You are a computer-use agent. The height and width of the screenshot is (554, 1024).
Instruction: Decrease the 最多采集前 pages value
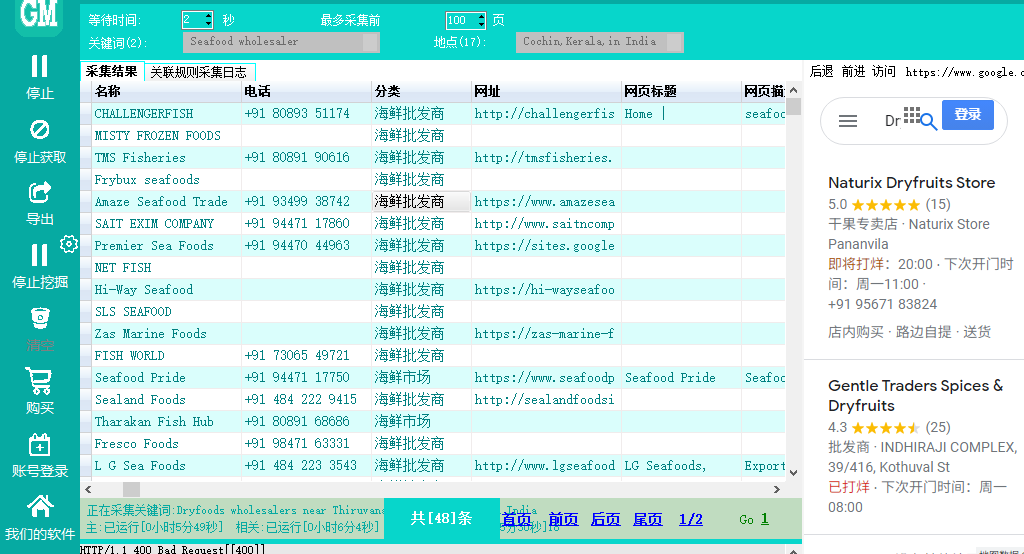(481, 24)
